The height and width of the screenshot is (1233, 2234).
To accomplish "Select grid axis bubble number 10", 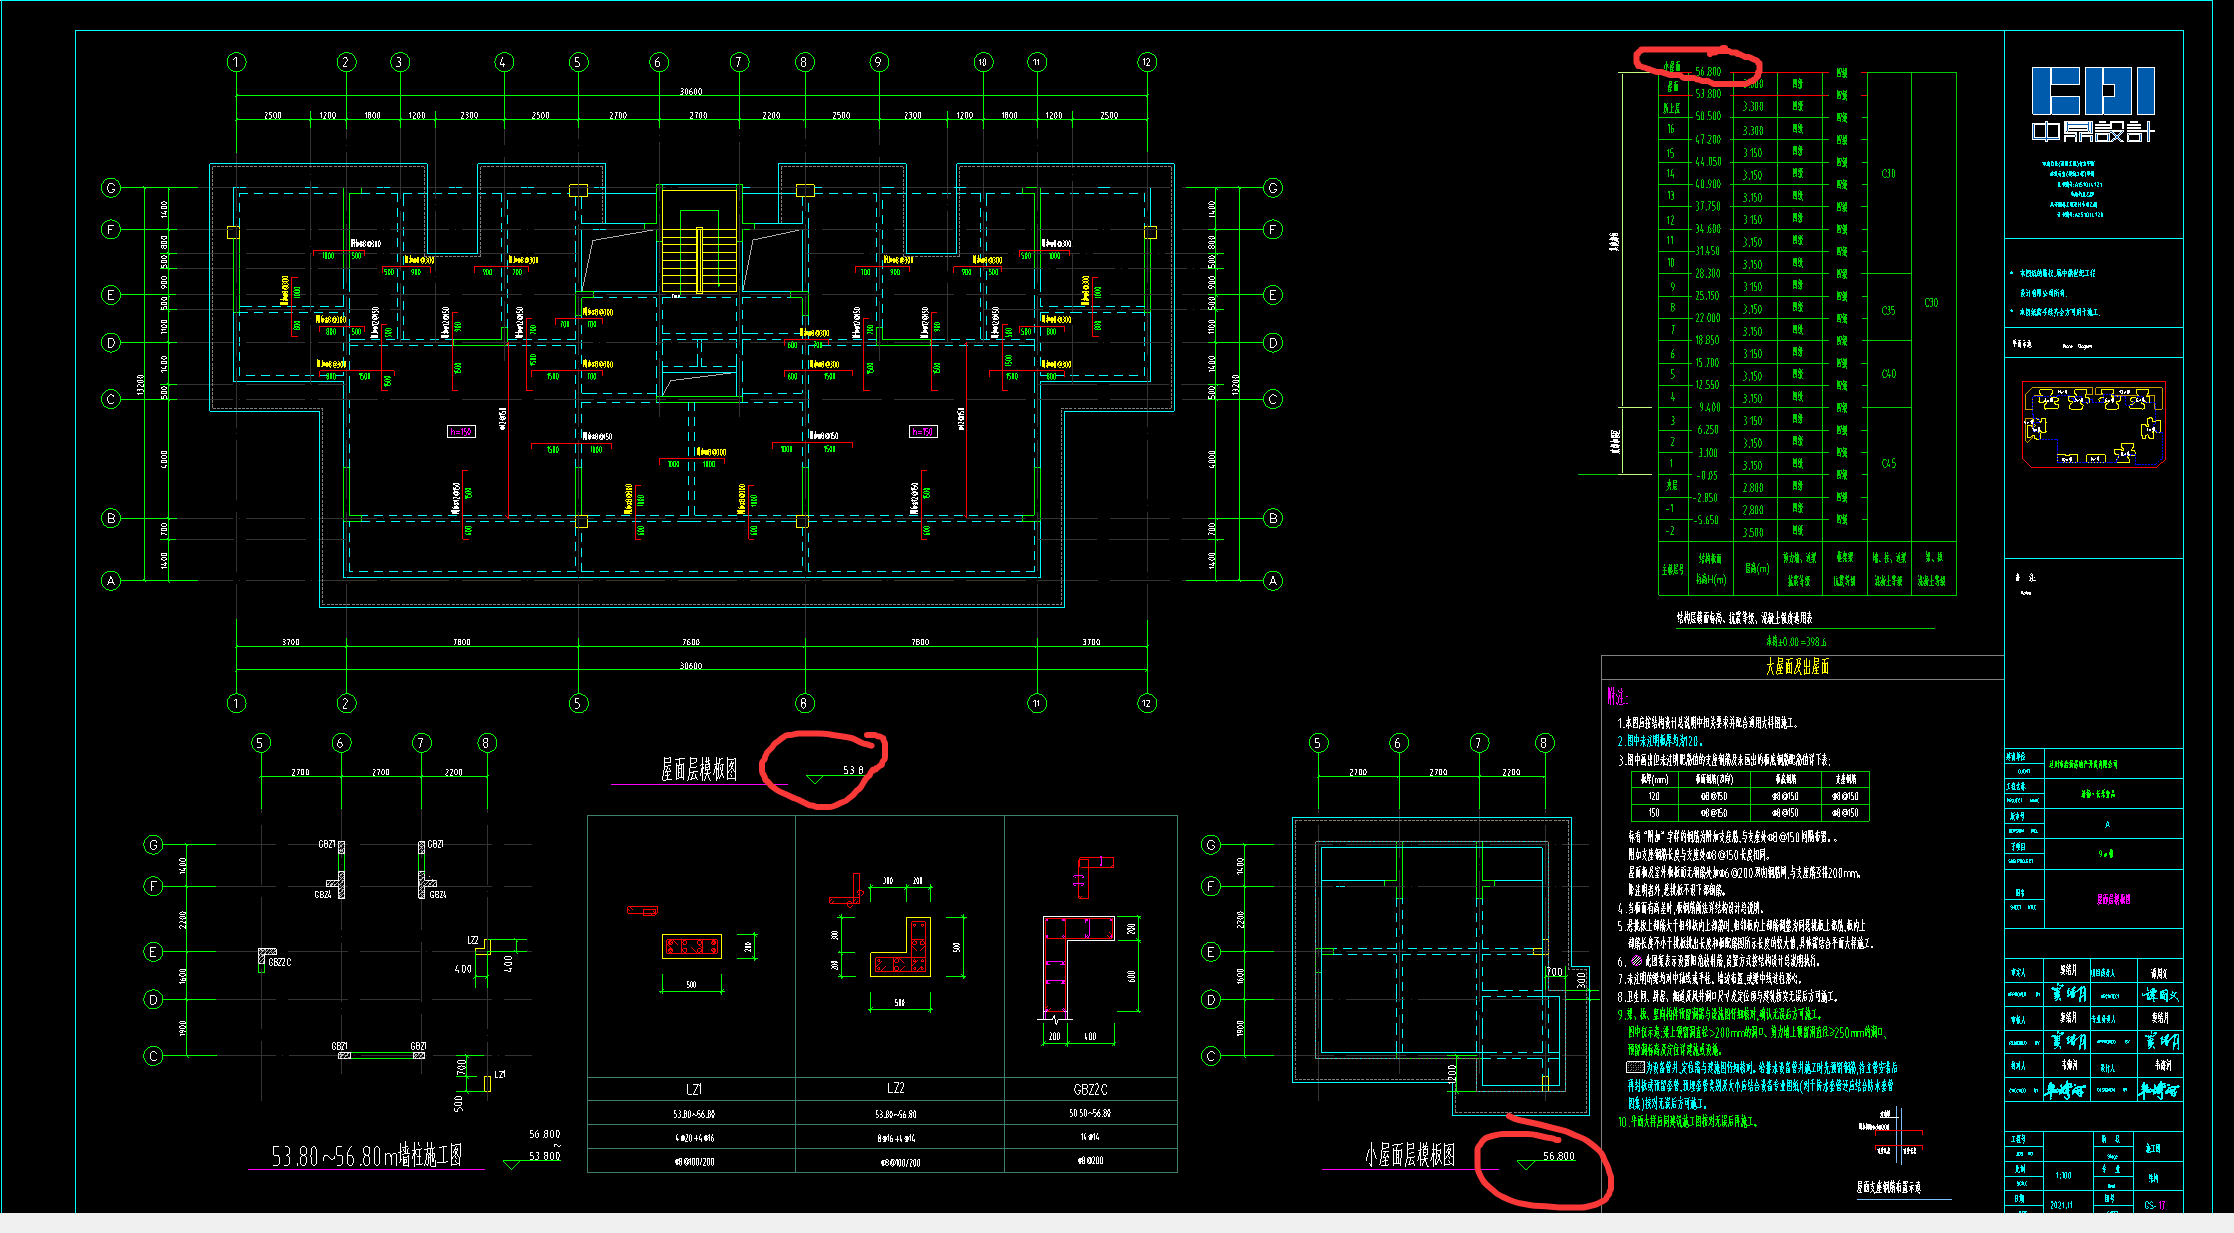I will click(982, 62).
